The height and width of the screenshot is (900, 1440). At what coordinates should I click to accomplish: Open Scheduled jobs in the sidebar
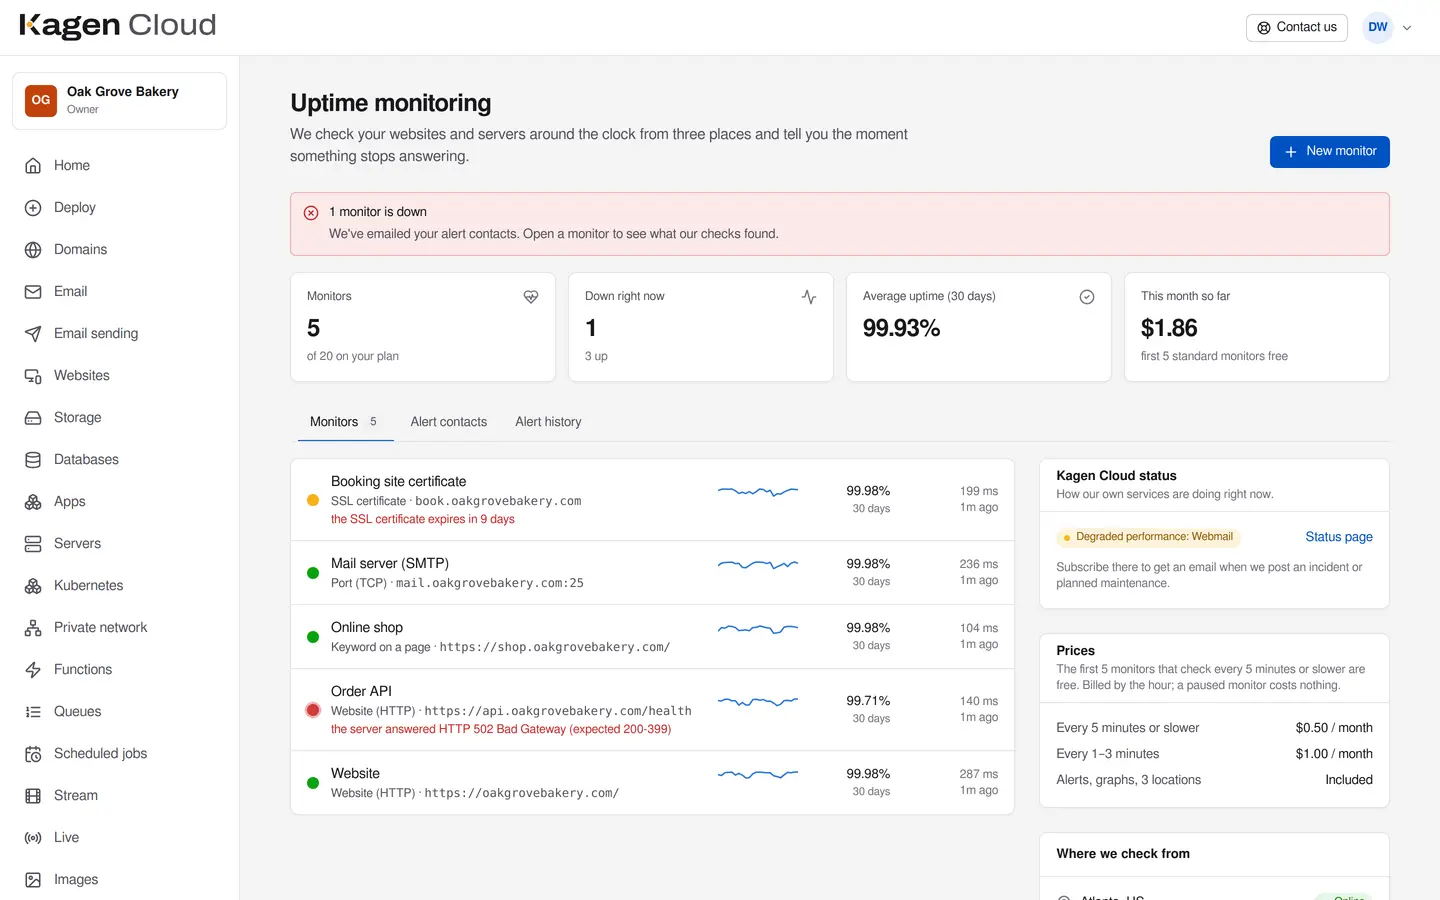[120, 754]
